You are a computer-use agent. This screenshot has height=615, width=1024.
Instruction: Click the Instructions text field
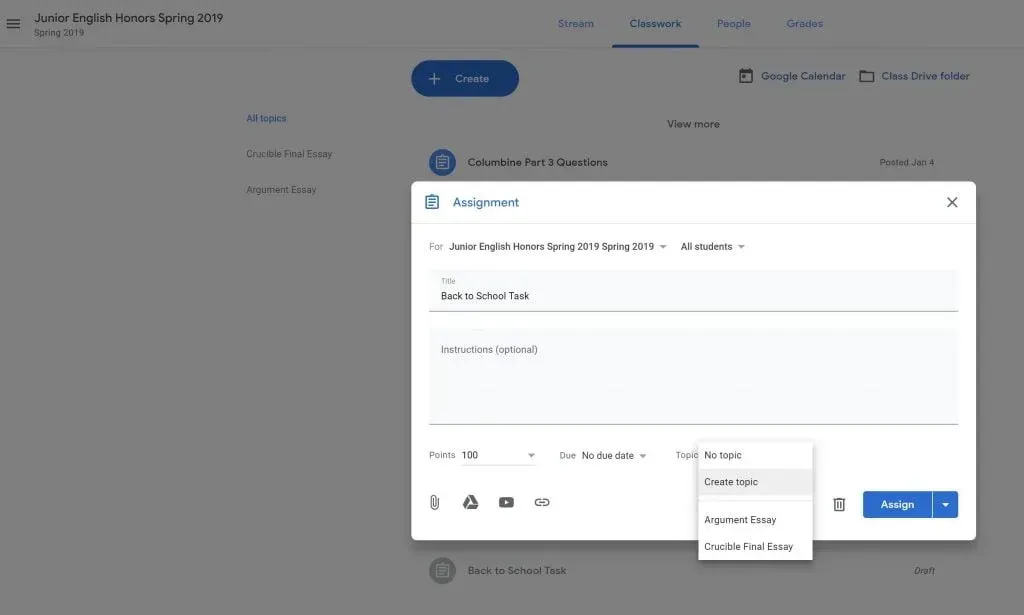(693, 378)
